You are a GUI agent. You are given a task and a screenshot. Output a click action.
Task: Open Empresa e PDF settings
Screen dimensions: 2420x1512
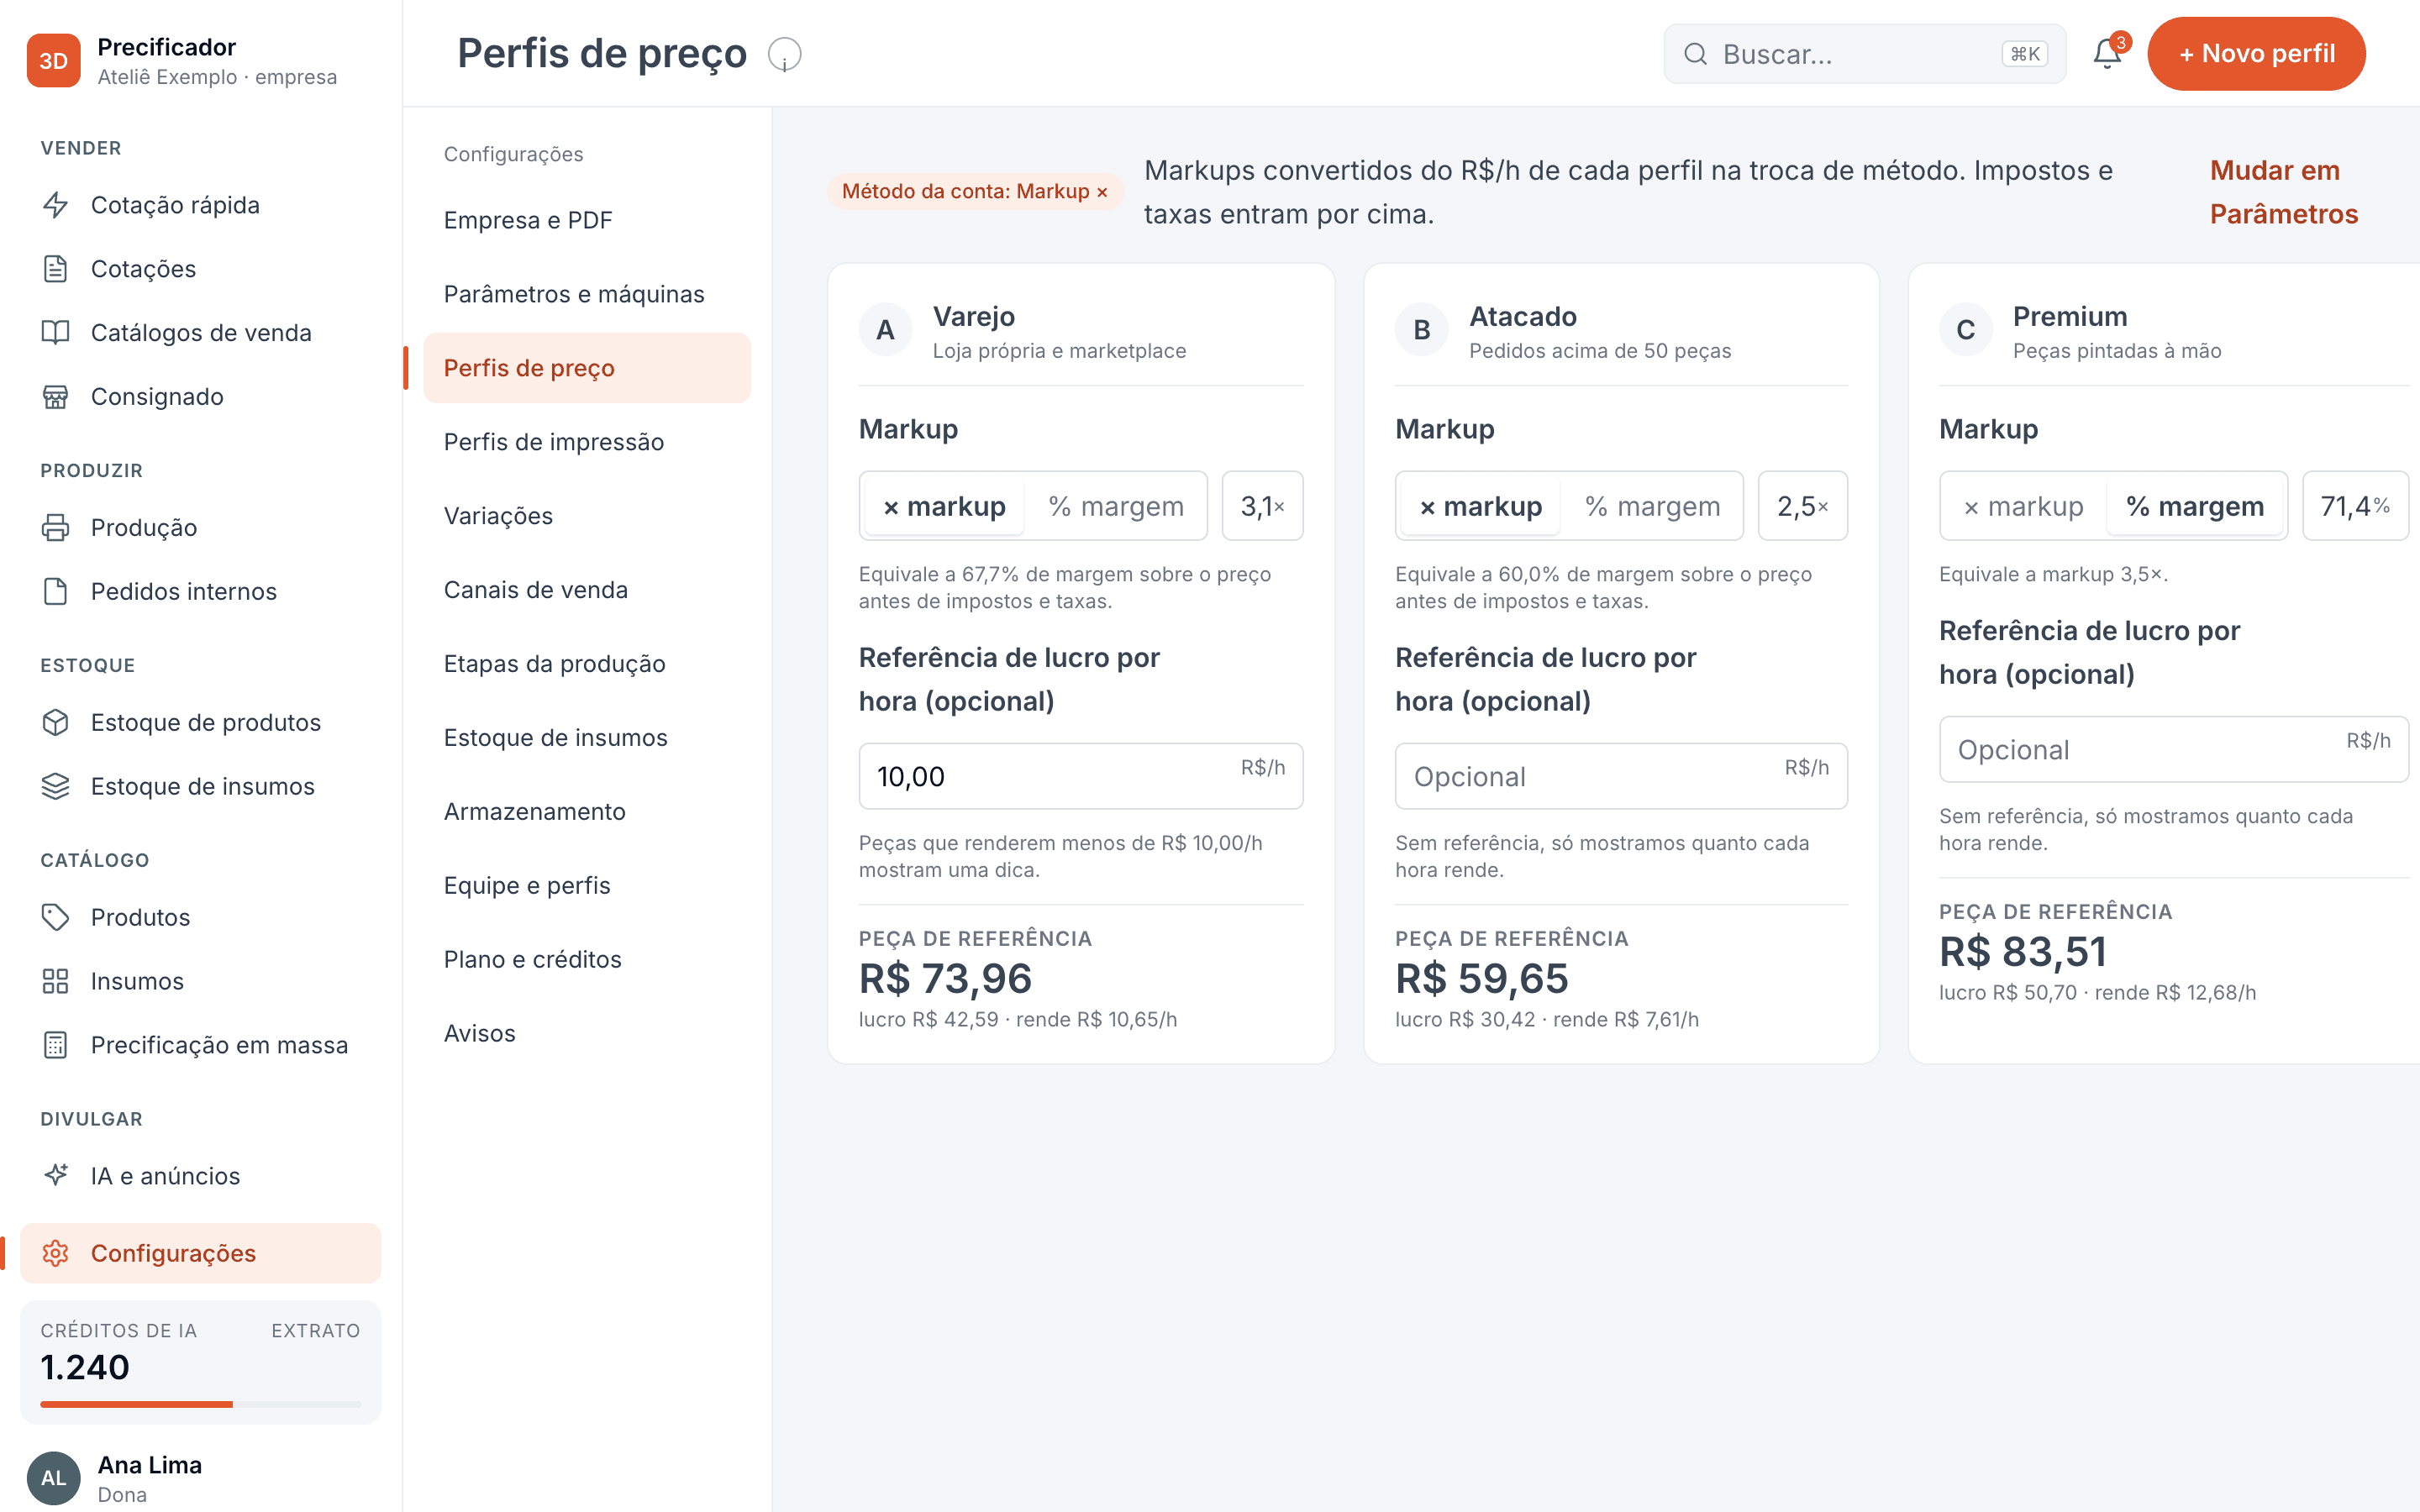pyautogui.click(x=587, y=220)
